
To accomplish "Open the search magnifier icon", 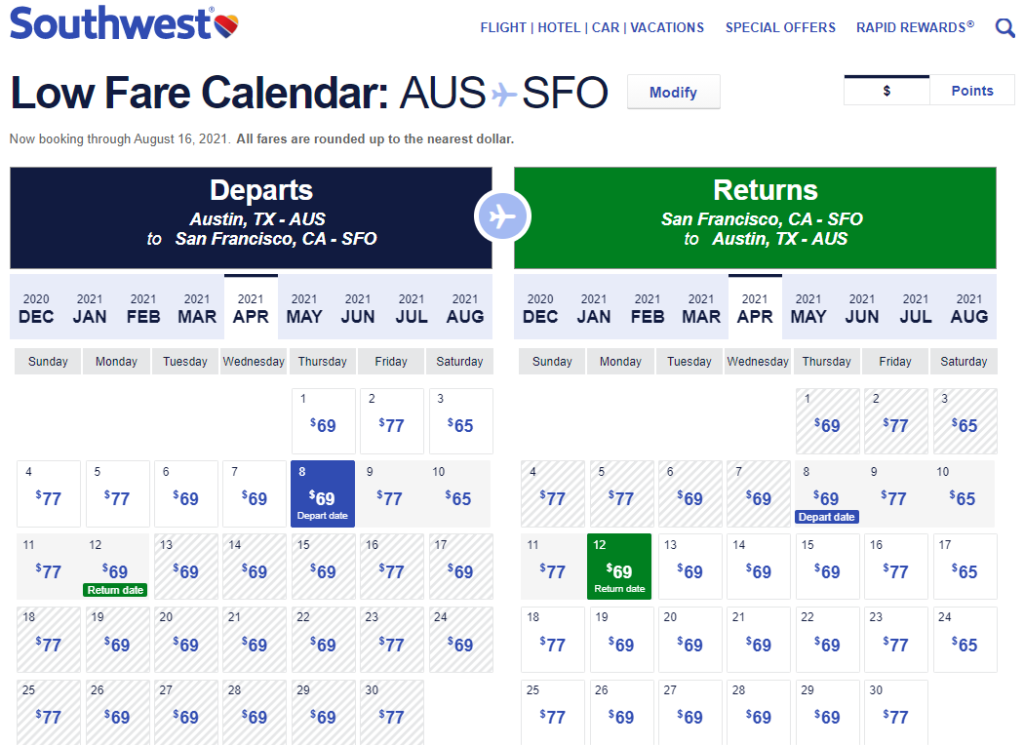I will (1004, 27).
